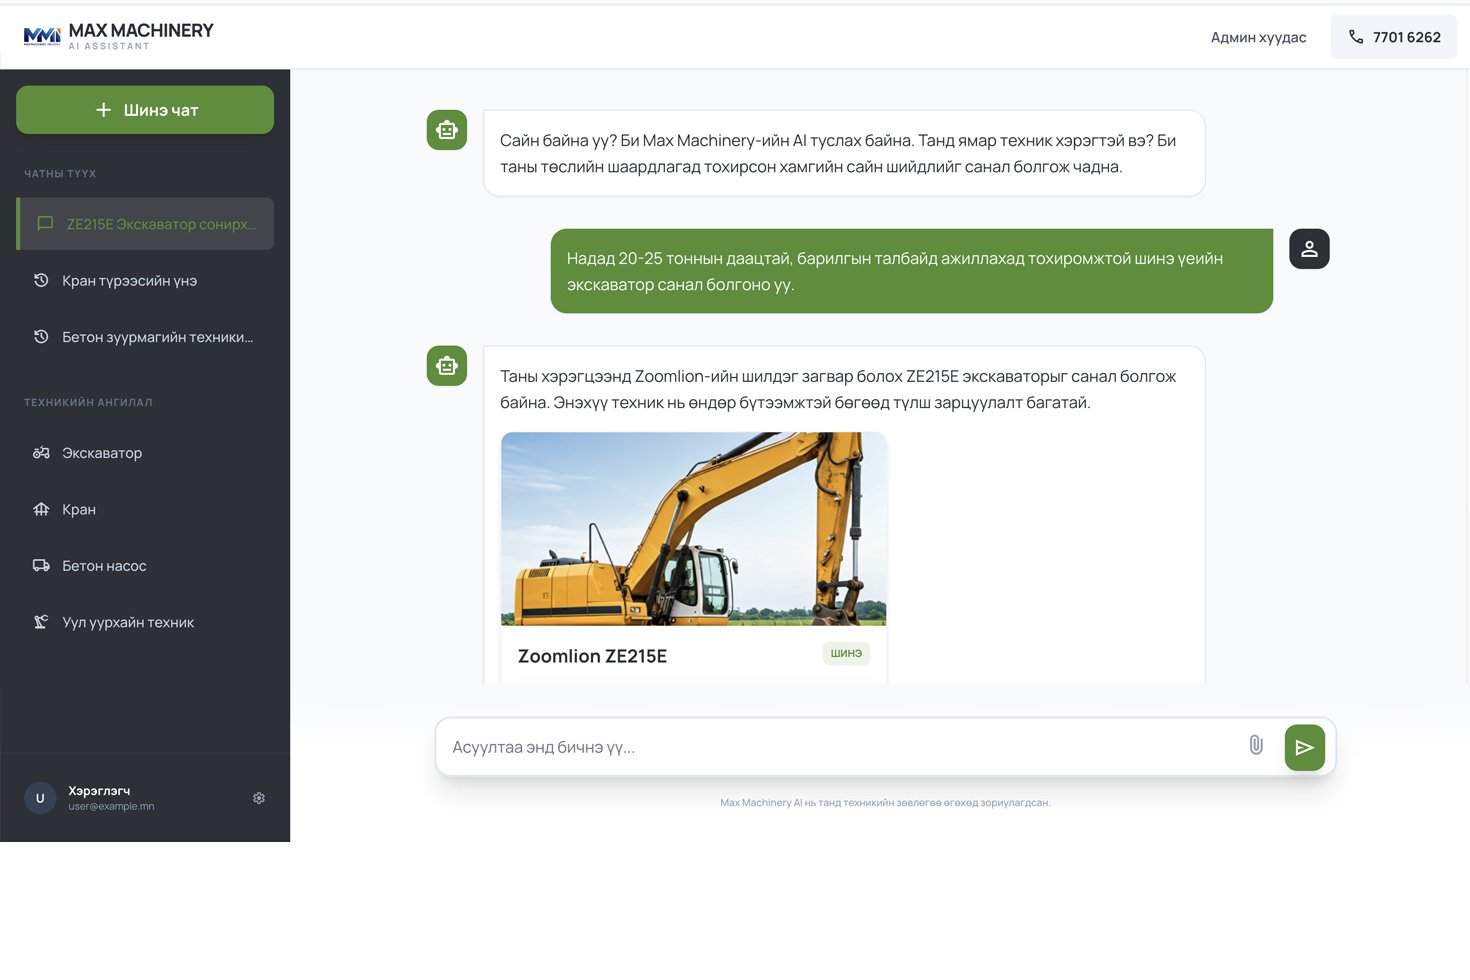Click the Zoomlion ZE215E card title

[592, 656]
